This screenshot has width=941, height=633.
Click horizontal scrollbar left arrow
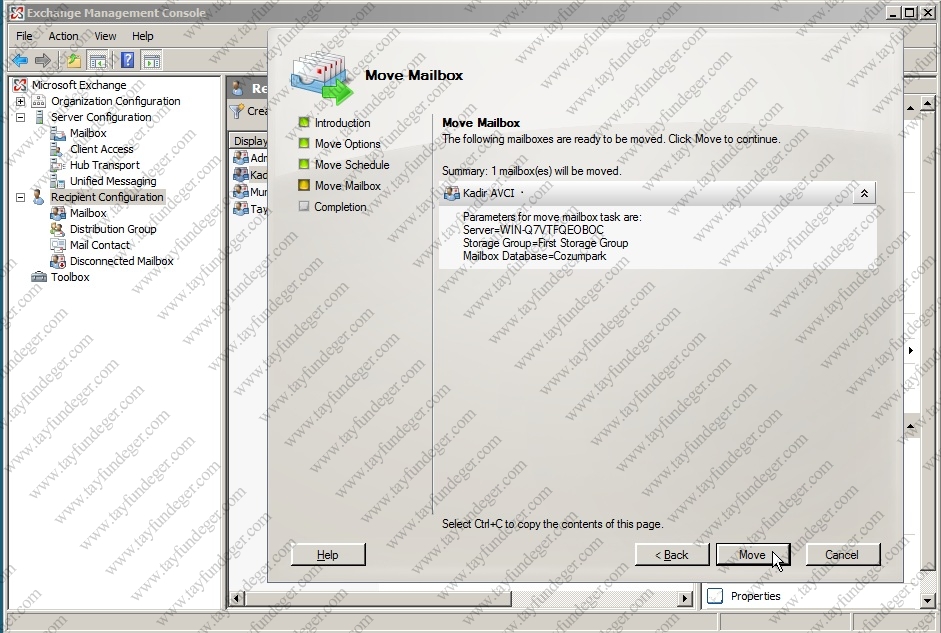click(x=237, y=598)
